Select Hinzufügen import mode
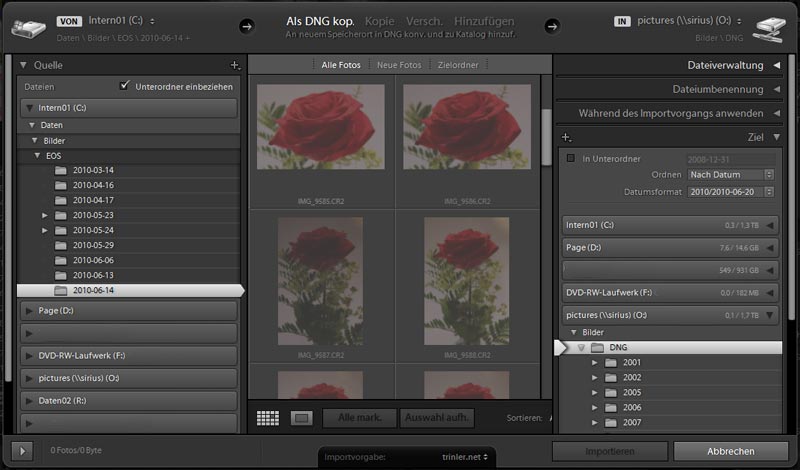This screenshot has height=470, width=800. pyautogui.click(x=484, y=21)
